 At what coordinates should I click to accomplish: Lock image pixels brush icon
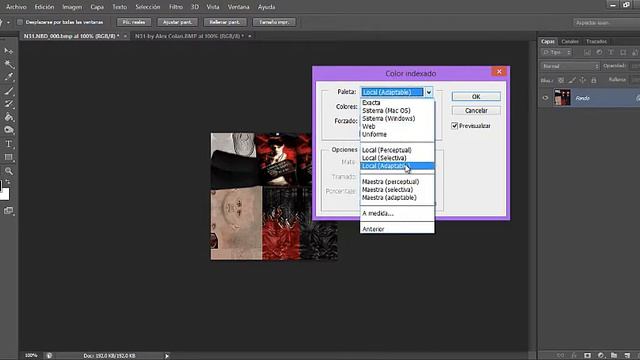tap(572, 80)
